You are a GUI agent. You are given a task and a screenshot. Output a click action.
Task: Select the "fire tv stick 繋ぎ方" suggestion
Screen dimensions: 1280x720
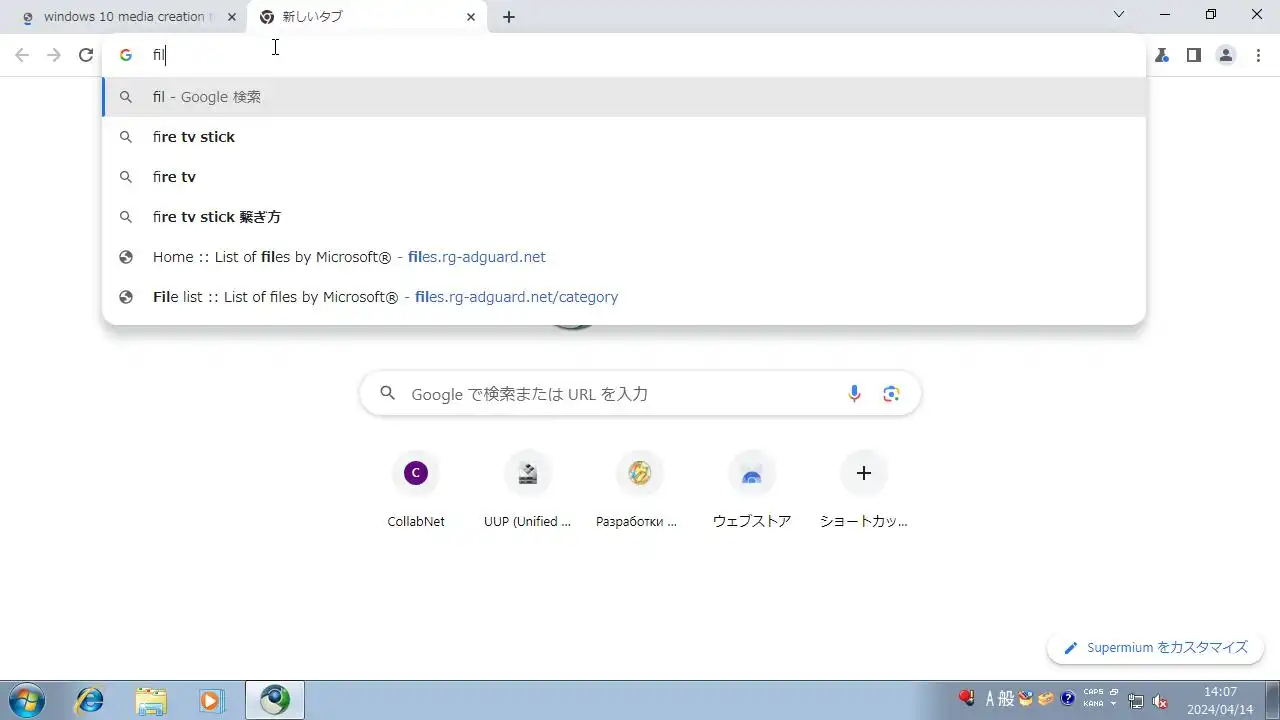(624, 217)
